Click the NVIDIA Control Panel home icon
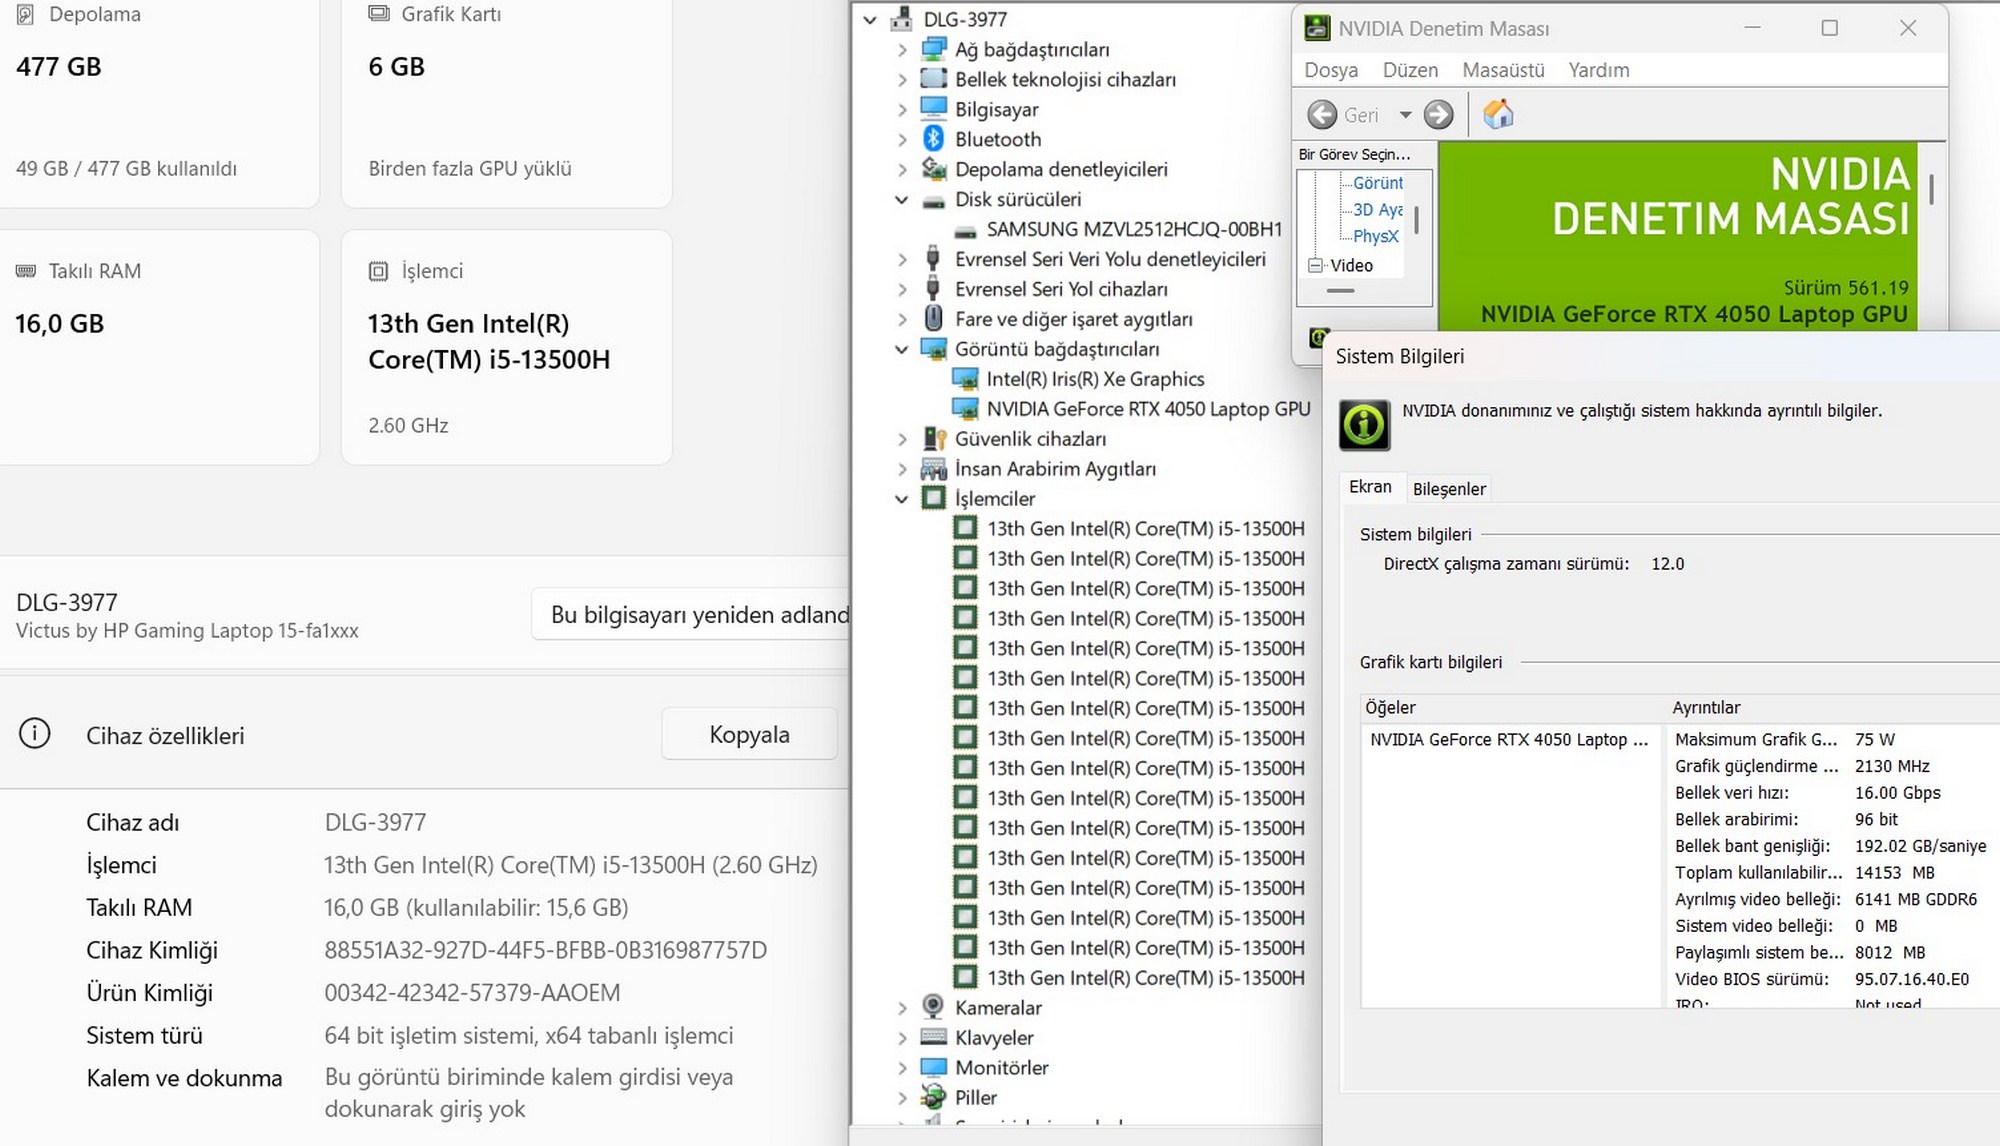 (x=1497, y=115)
